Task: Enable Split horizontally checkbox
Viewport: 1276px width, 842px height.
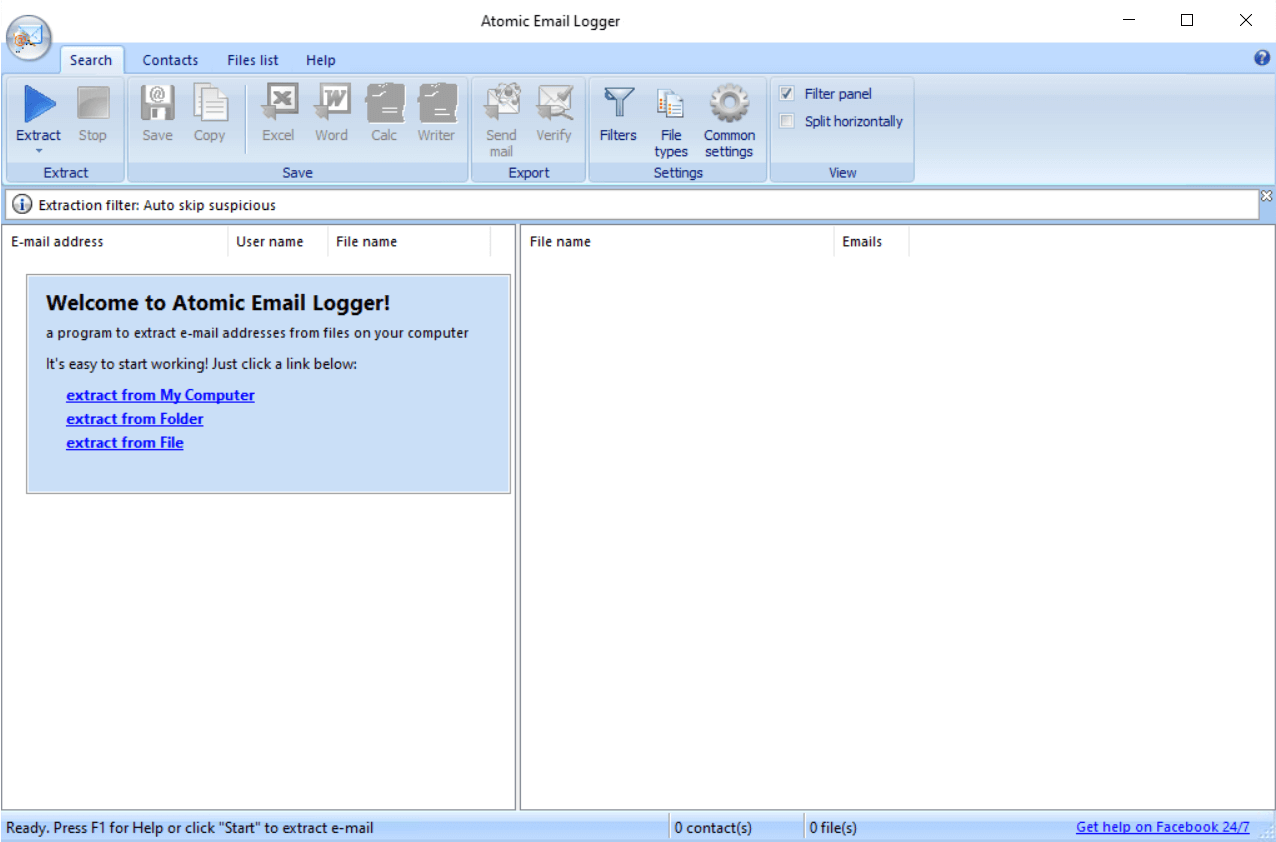Action: [x=787, y=122]
